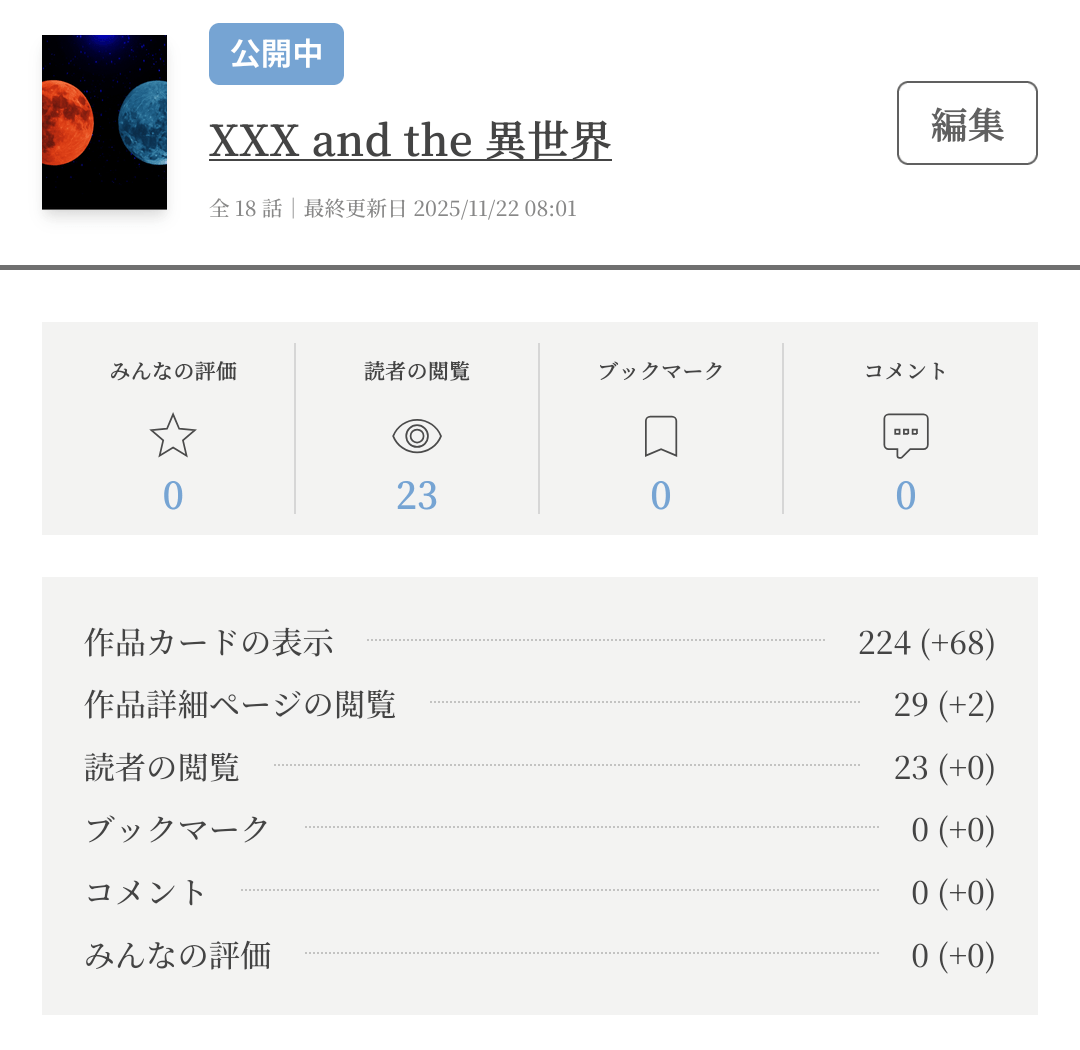Click the 作品カードの表示 row label
This screenshot has width=1080, height=1050.
[209, 642]
